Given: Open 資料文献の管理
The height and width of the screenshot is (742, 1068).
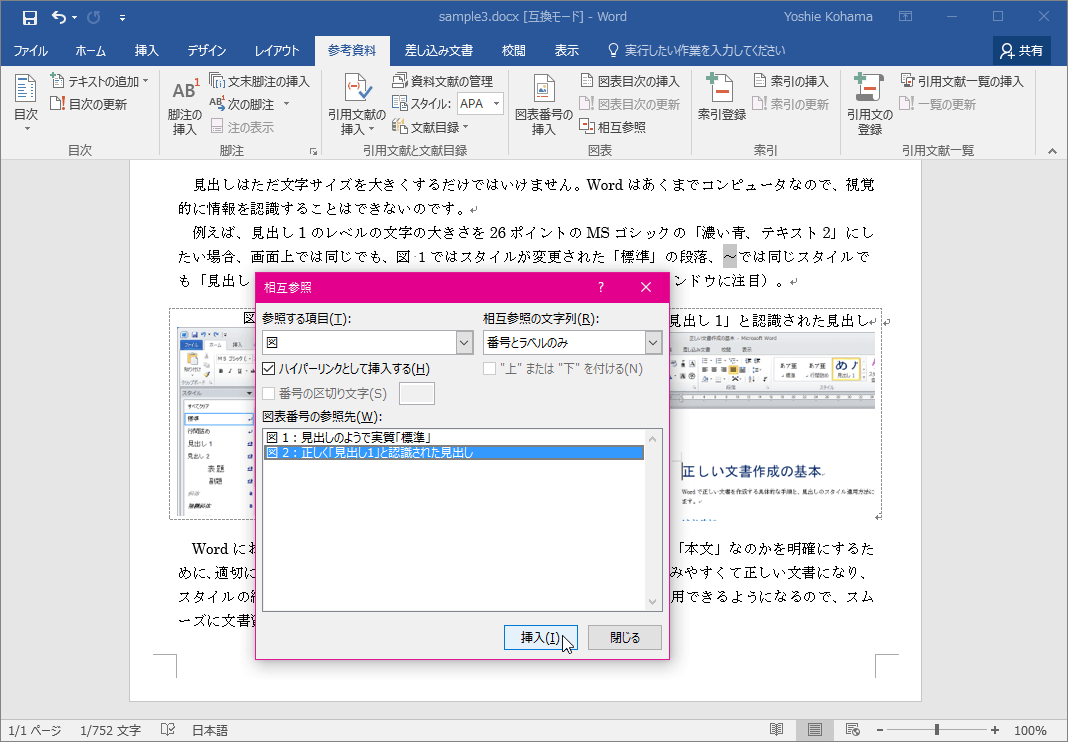Looking at the screenshot, I should click(443, 81).
